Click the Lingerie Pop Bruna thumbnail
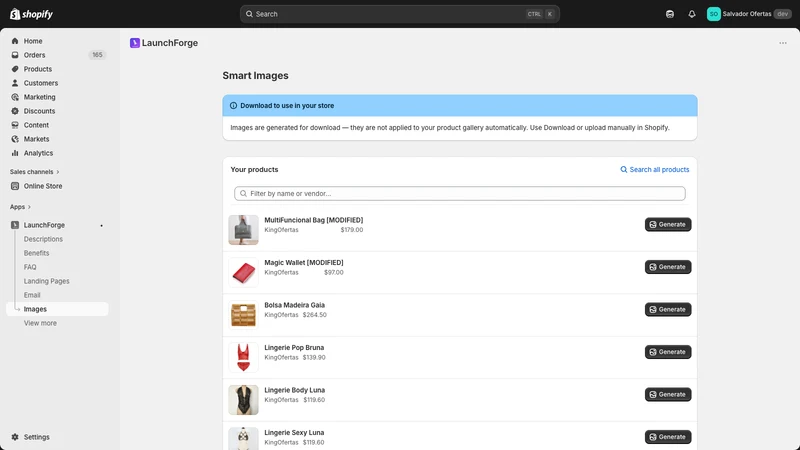 (243, 357)
